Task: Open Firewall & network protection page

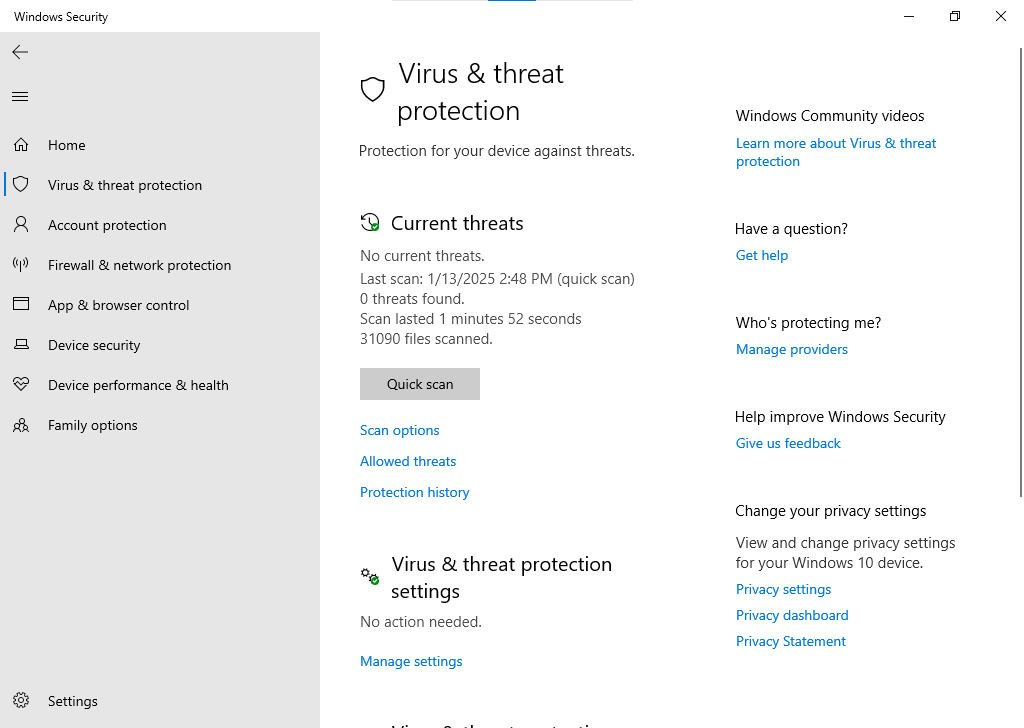Action: 139,265
